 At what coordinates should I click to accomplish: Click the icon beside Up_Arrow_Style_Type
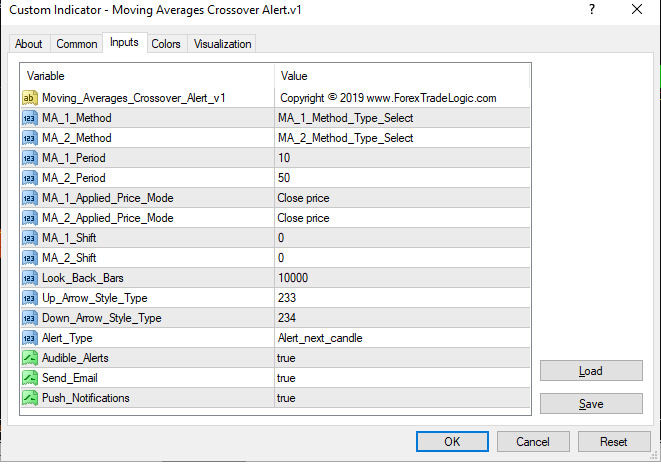[30, 298]
